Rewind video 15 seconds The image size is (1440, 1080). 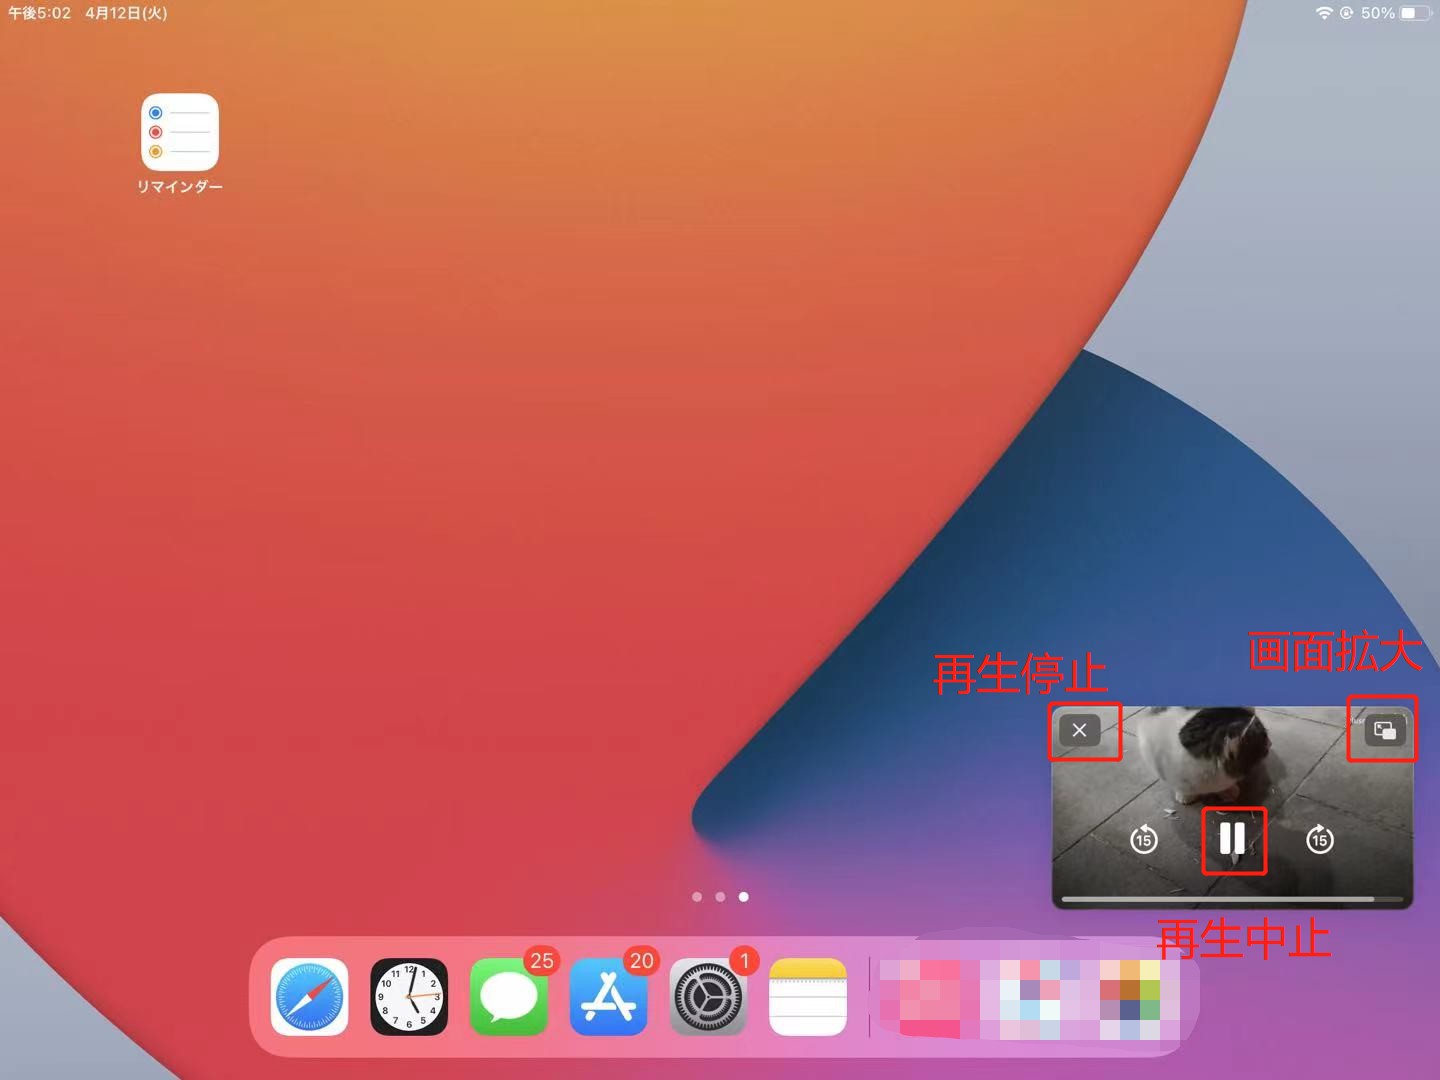point(1144,839)
